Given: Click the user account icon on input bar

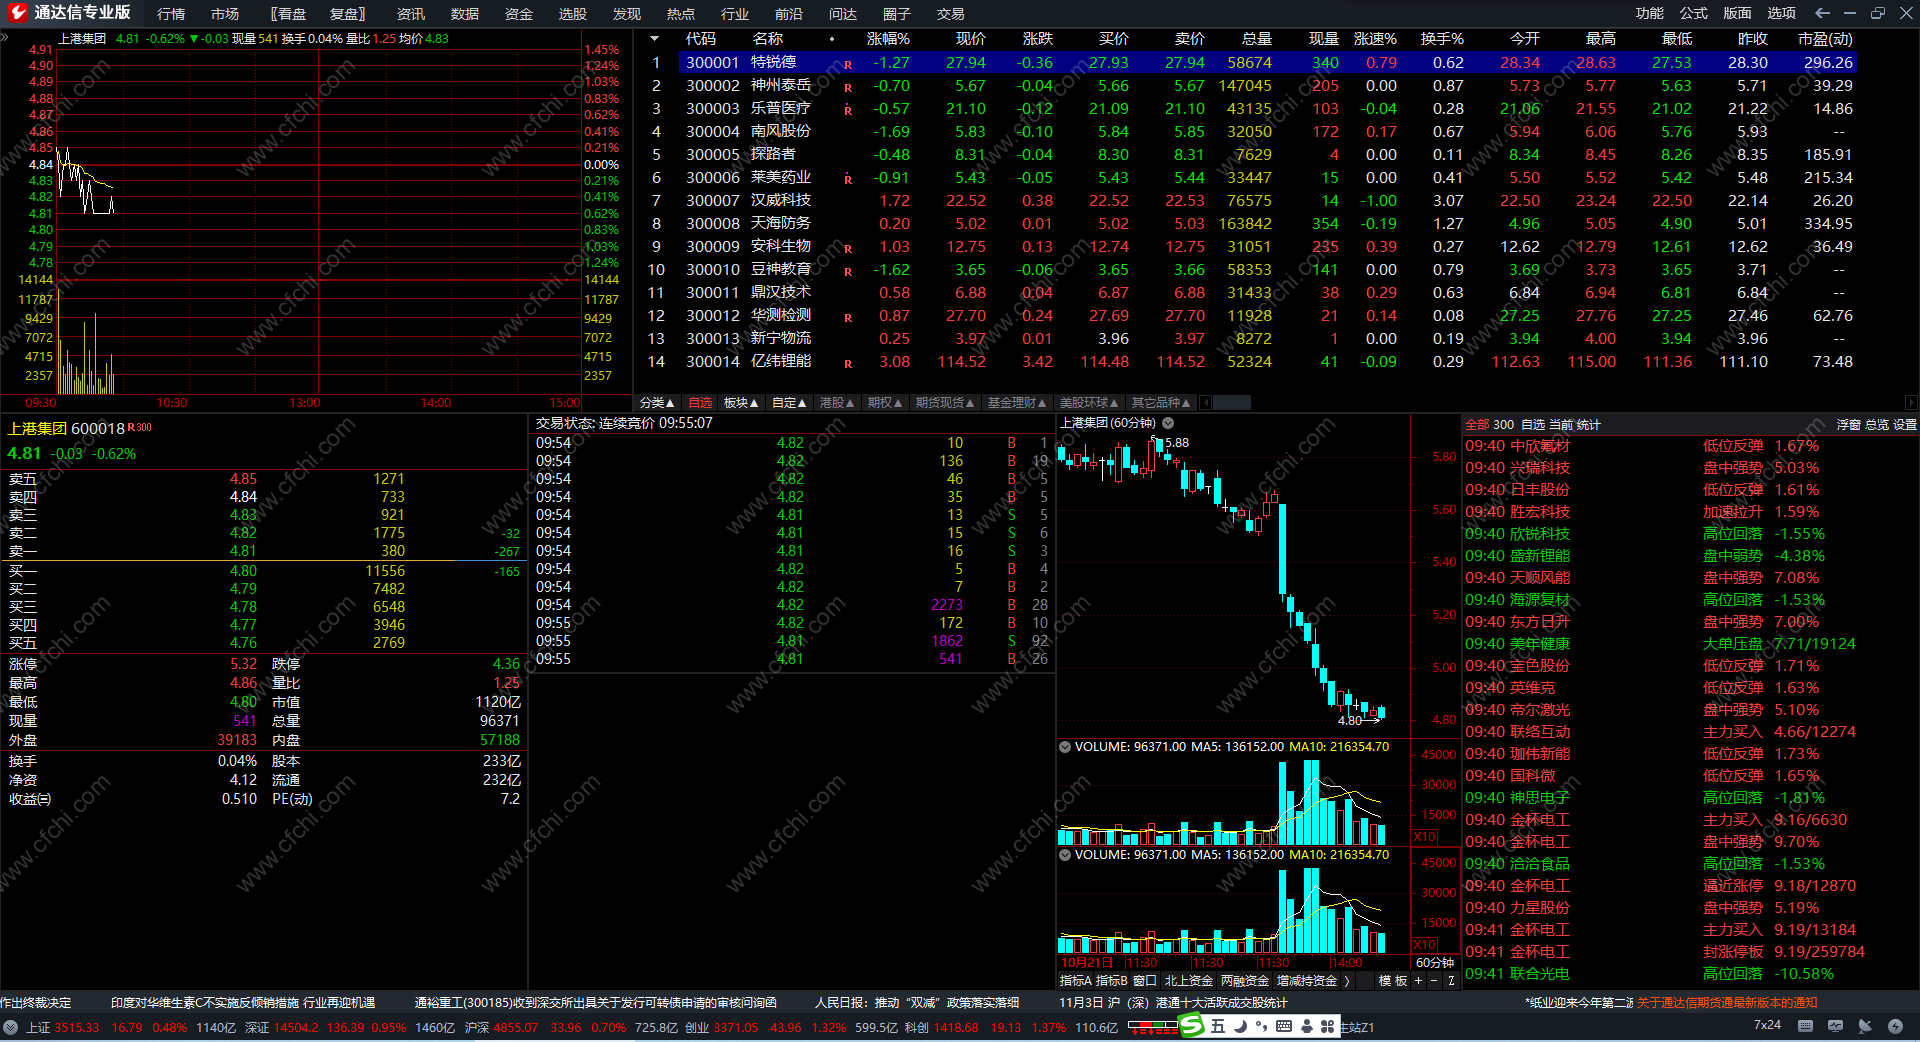Looking at the screenshot, I should (1306, 1026).
